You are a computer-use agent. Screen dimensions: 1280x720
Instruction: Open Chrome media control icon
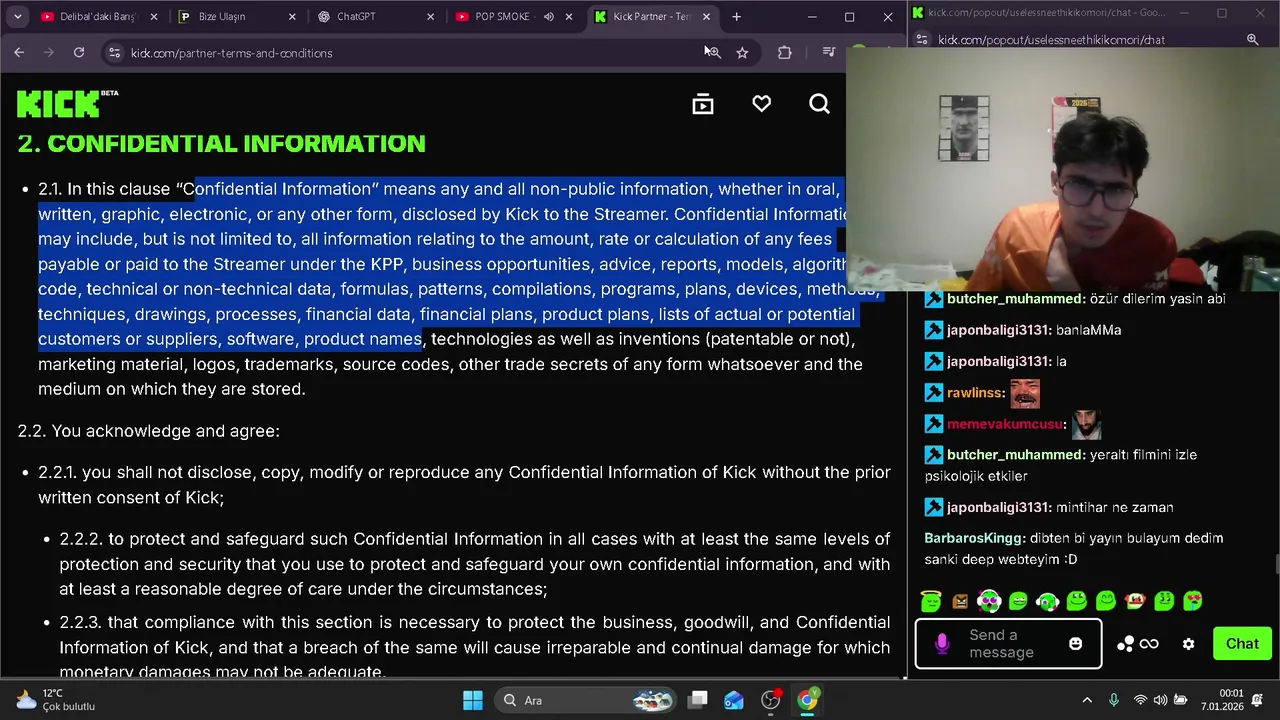[828, 52]
